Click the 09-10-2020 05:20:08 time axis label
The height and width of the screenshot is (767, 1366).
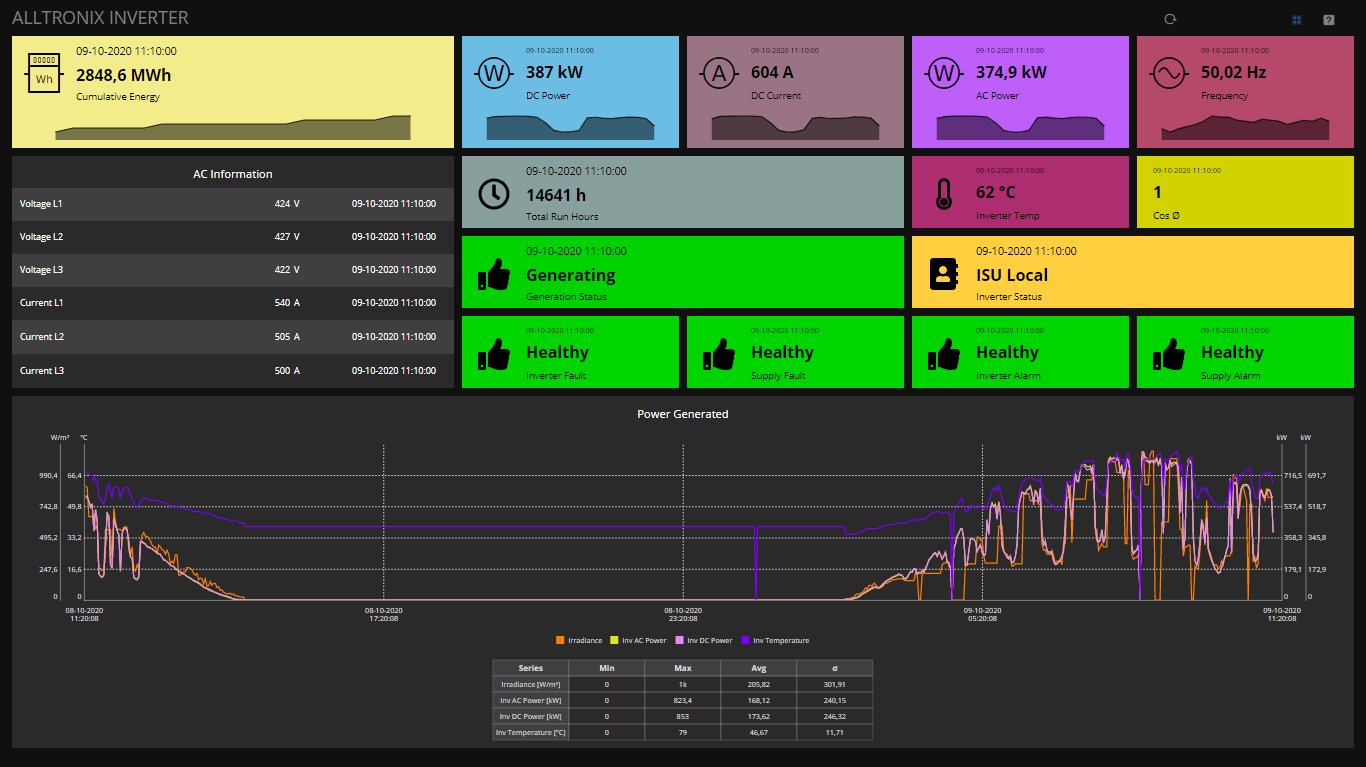(982, 614)
